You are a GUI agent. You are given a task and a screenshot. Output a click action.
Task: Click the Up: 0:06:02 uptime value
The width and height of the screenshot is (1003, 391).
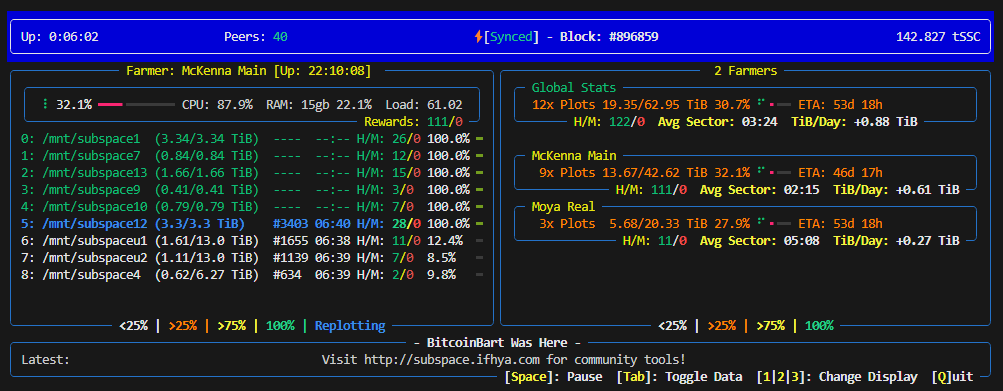[60, 36]
